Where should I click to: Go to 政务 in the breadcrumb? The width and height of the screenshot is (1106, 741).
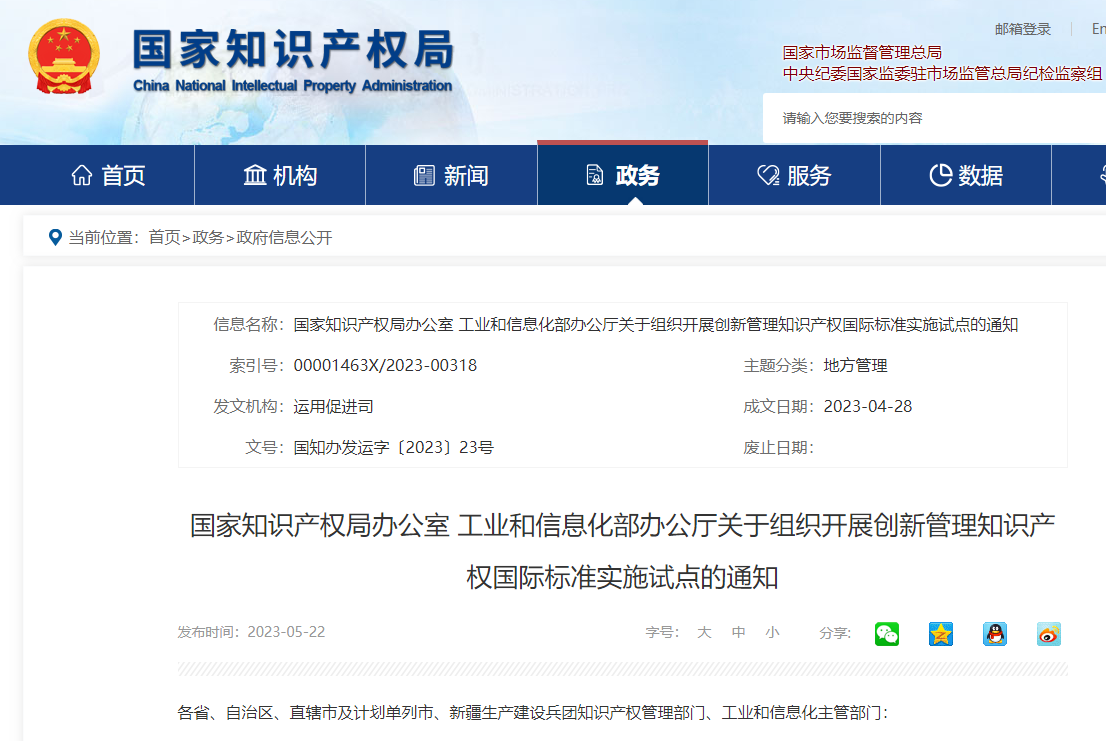tap(208, 238)
